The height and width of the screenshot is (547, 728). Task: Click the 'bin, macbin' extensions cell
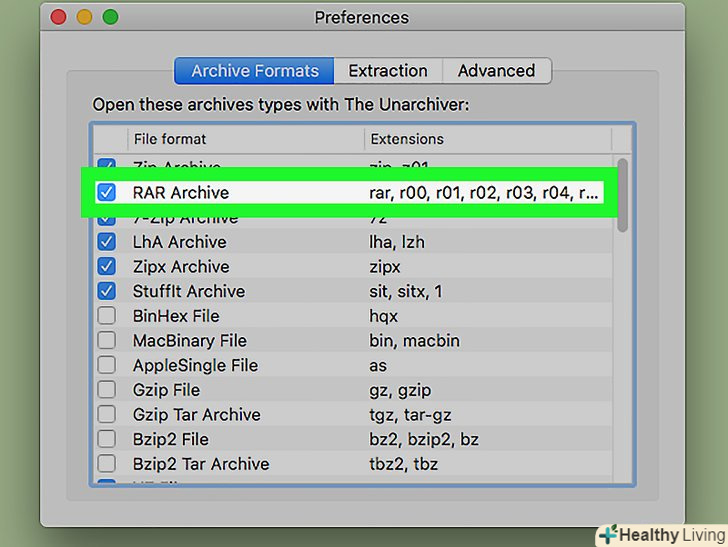click(x=414, y=341)
